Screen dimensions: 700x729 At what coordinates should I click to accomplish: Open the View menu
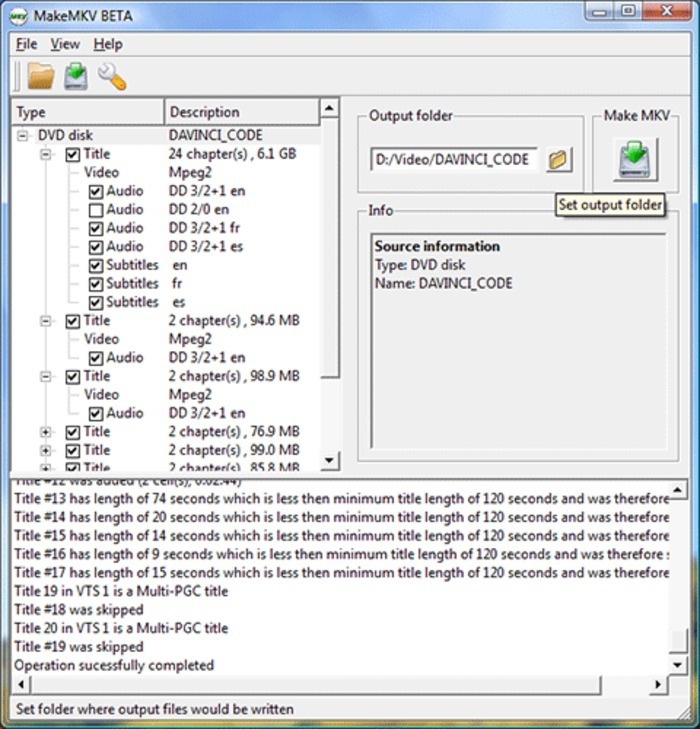point(65,44)
